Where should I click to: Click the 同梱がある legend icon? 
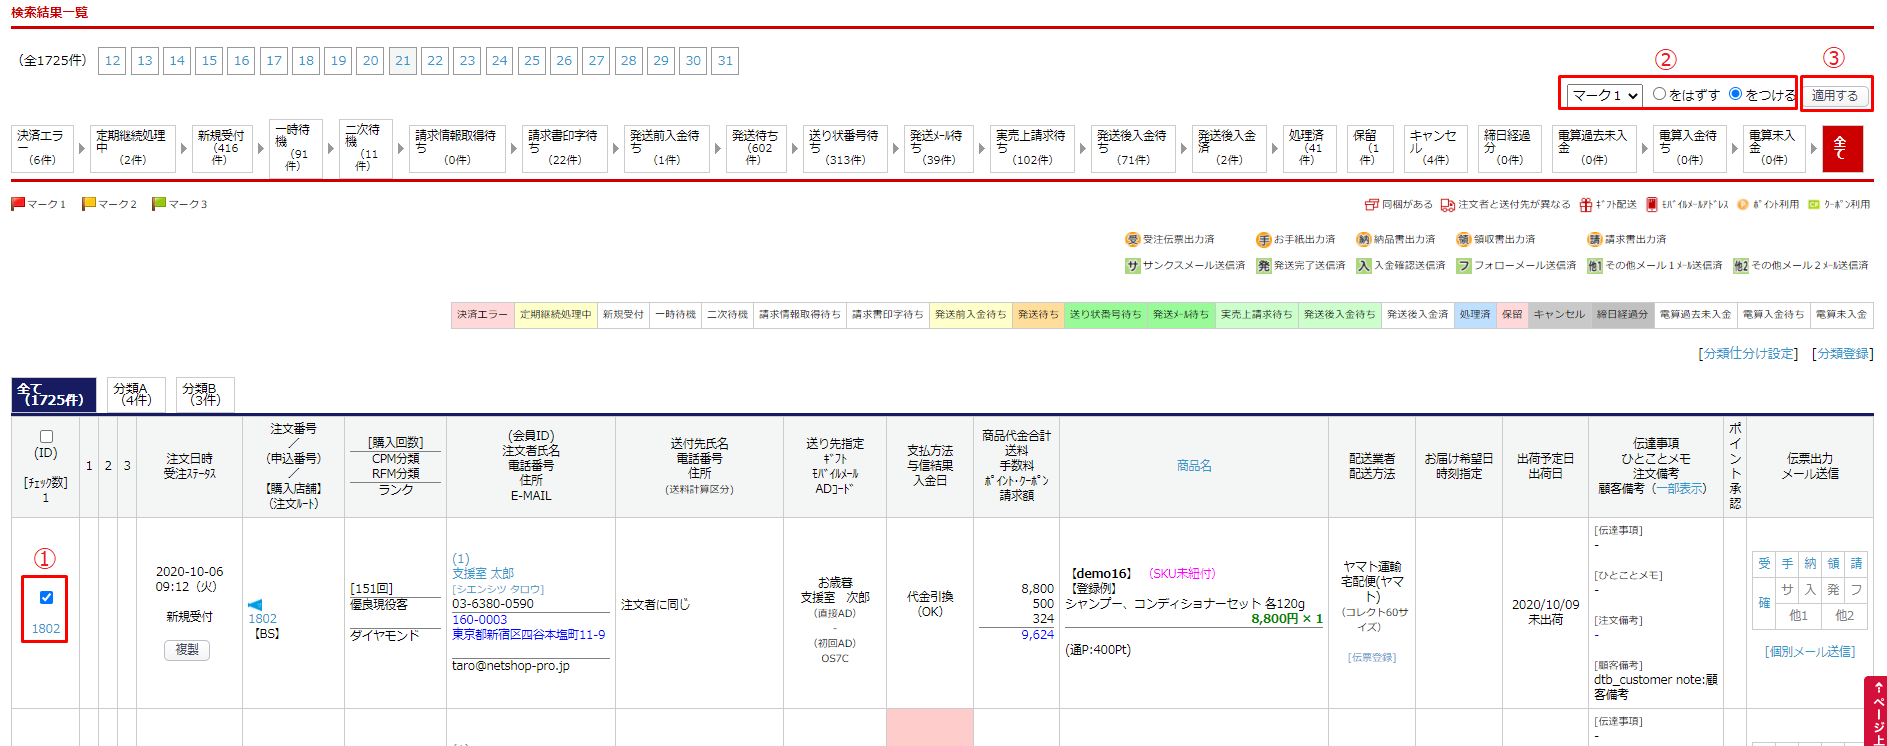click(1372, 205)
